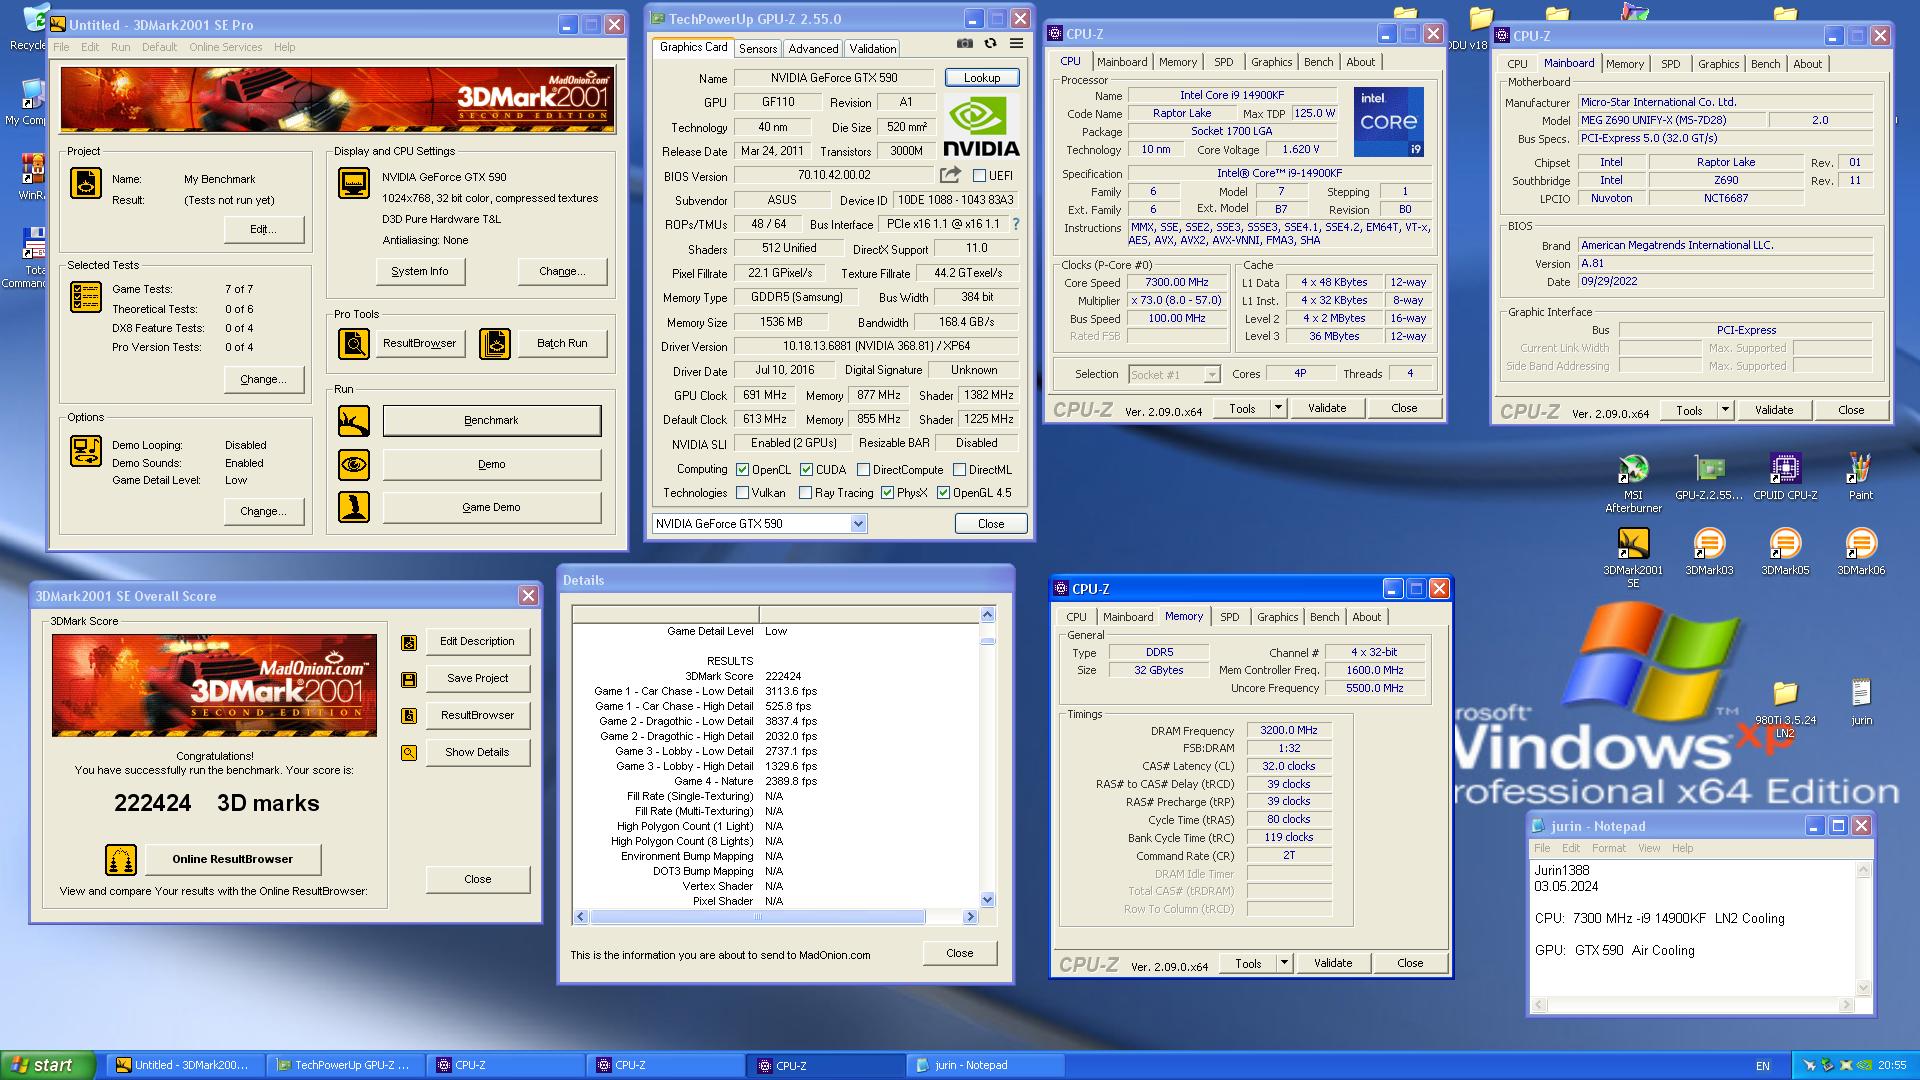Click Close in the Details window
This screenshot has height=1080, width=1920.
coord(960,954)
